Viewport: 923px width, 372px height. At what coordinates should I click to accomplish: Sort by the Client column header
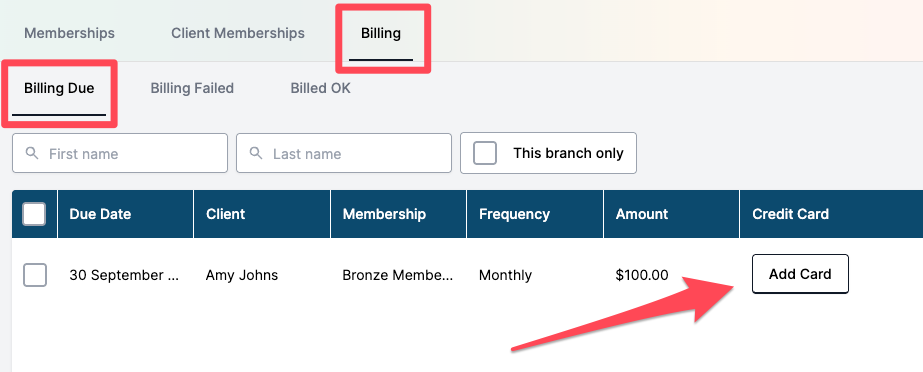(225, 214)
